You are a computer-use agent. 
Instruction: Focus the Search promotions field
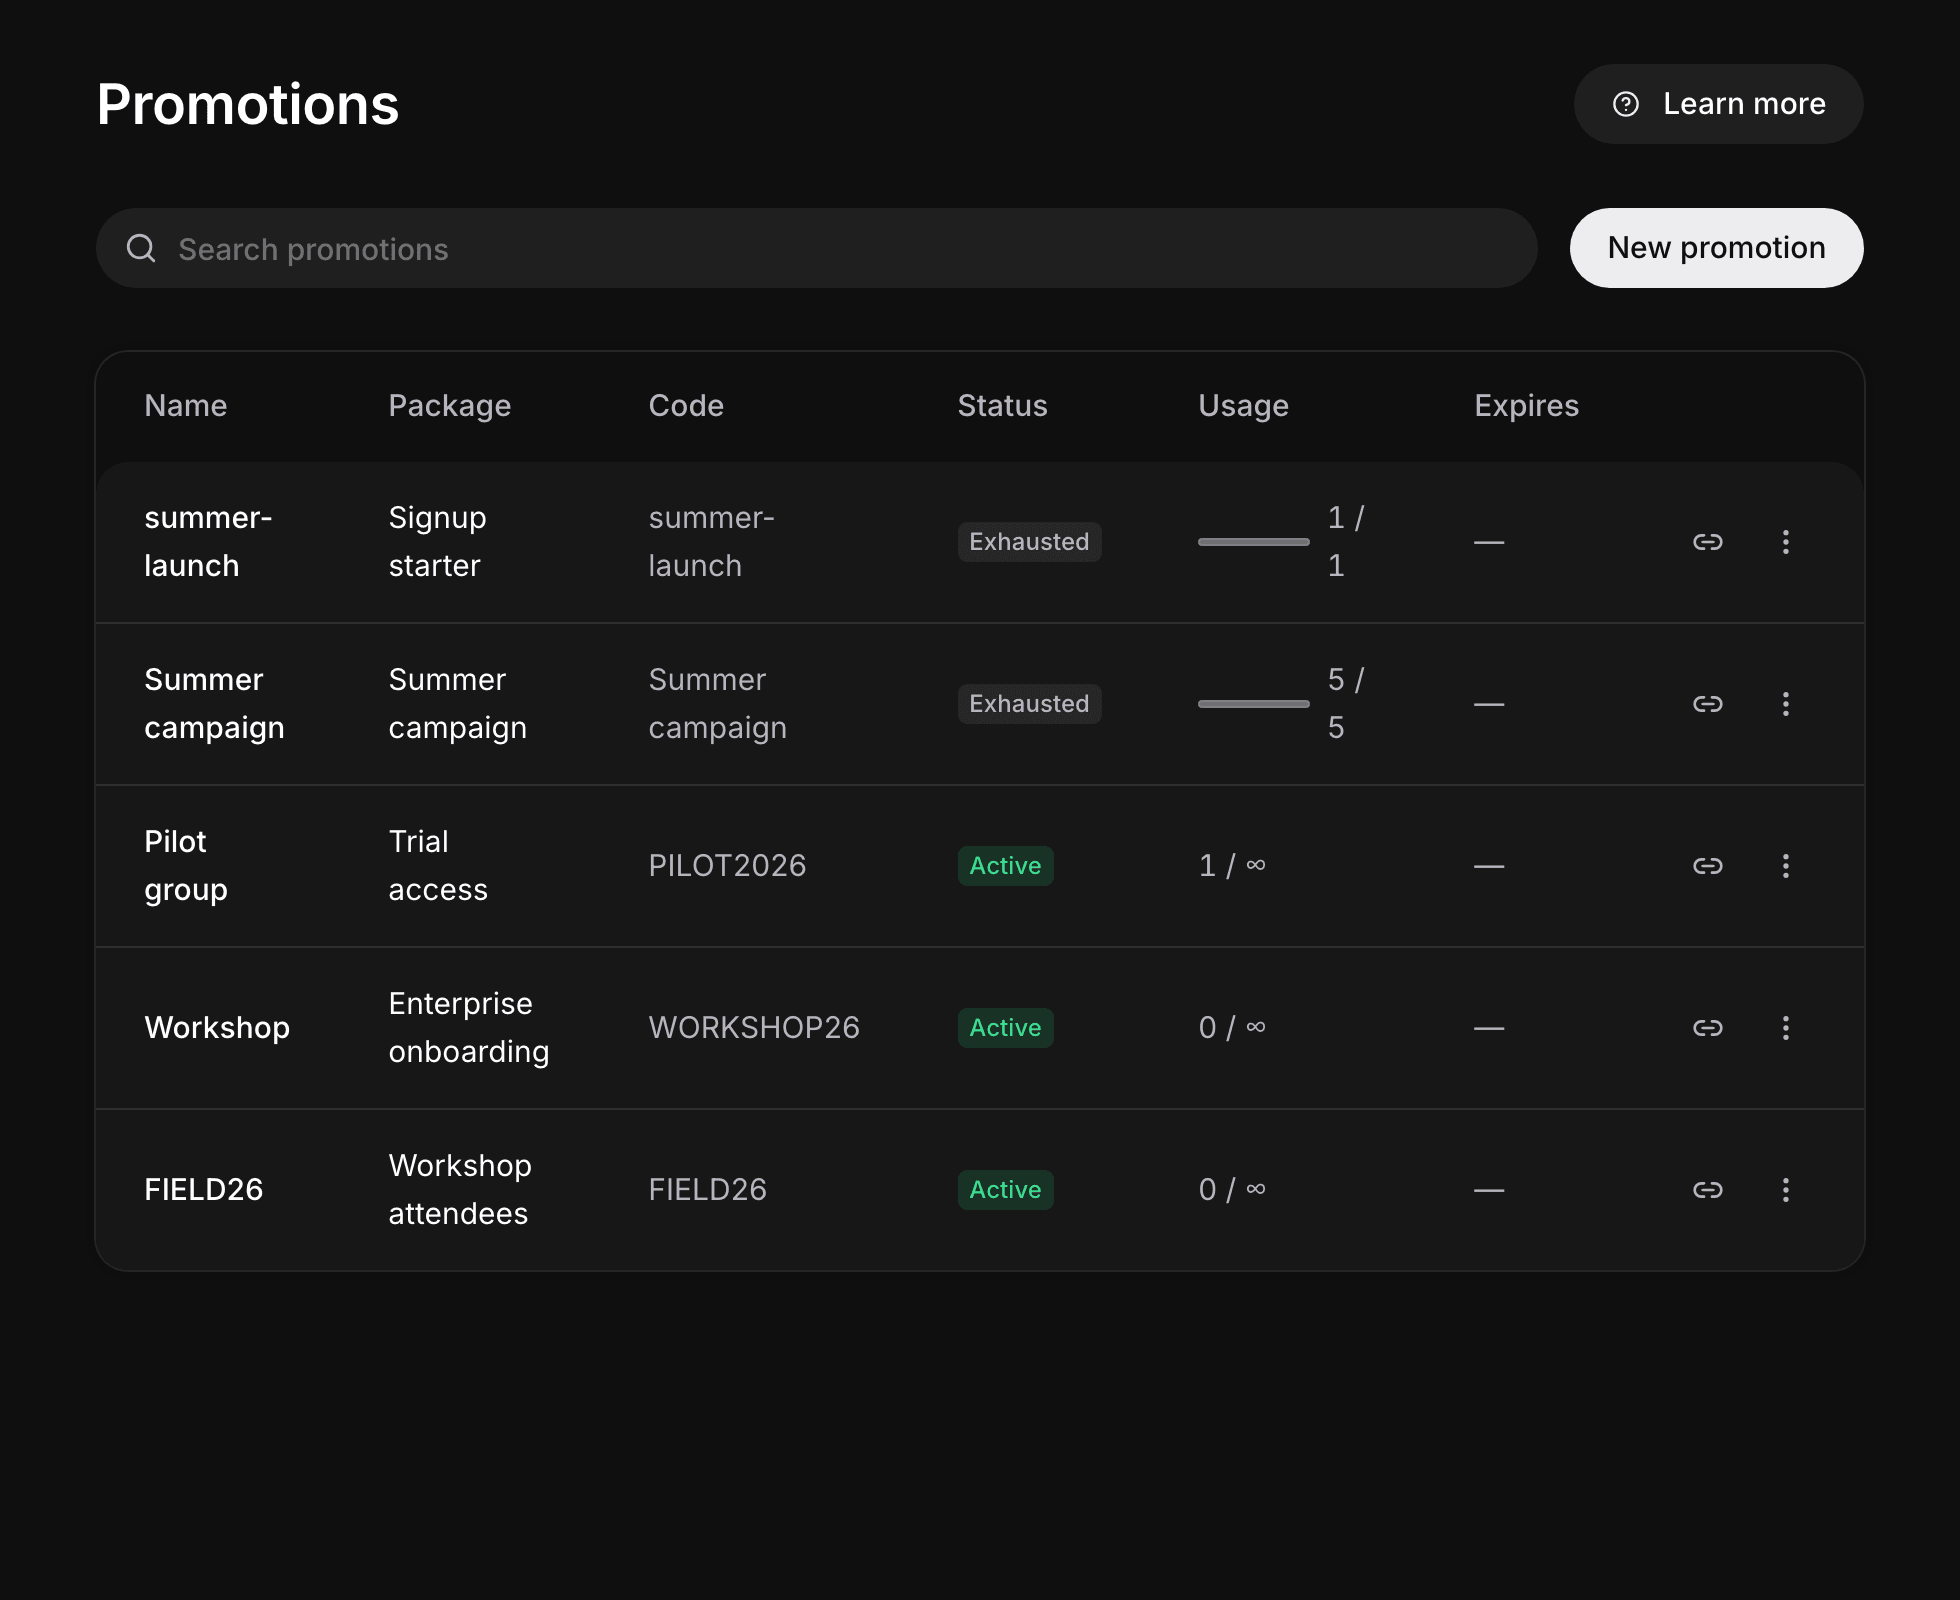[816, 248]
